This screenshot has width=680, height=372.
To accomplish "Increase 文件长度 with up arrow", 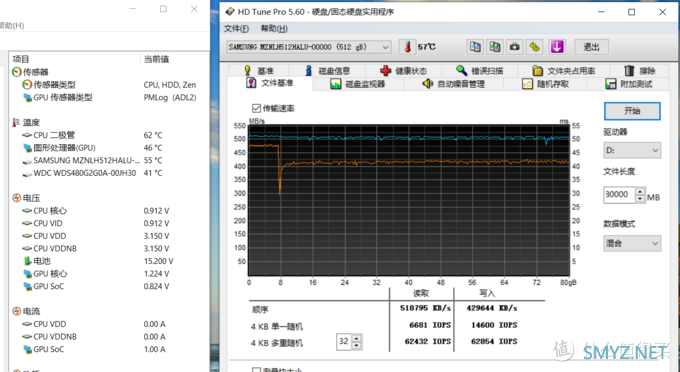I will click(640, 191).
